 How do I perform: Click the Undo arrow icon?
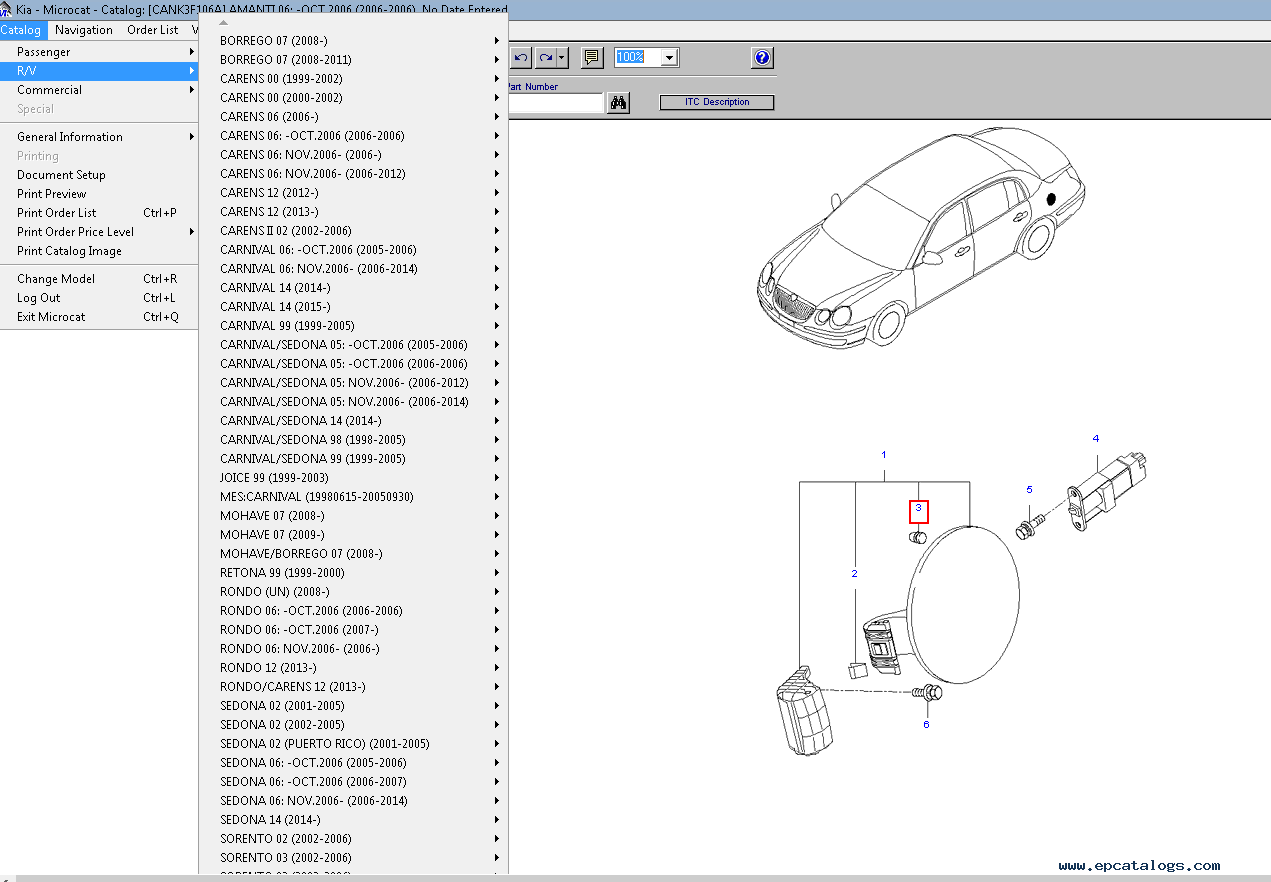point(519,57)
